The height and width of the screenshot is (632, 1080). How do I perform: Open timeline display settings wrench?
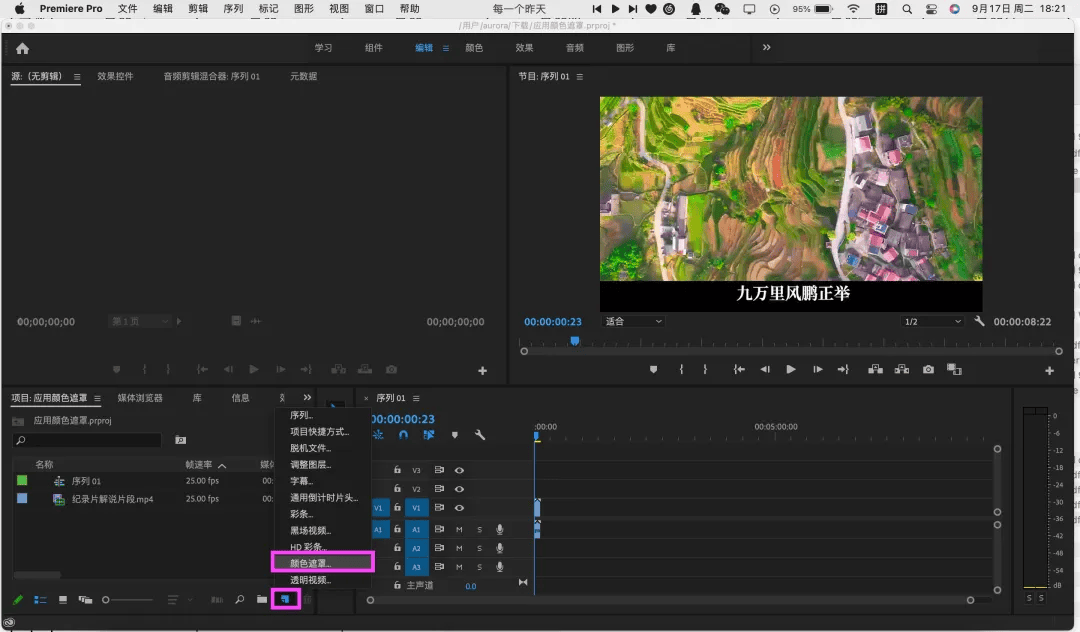point(480,434)
